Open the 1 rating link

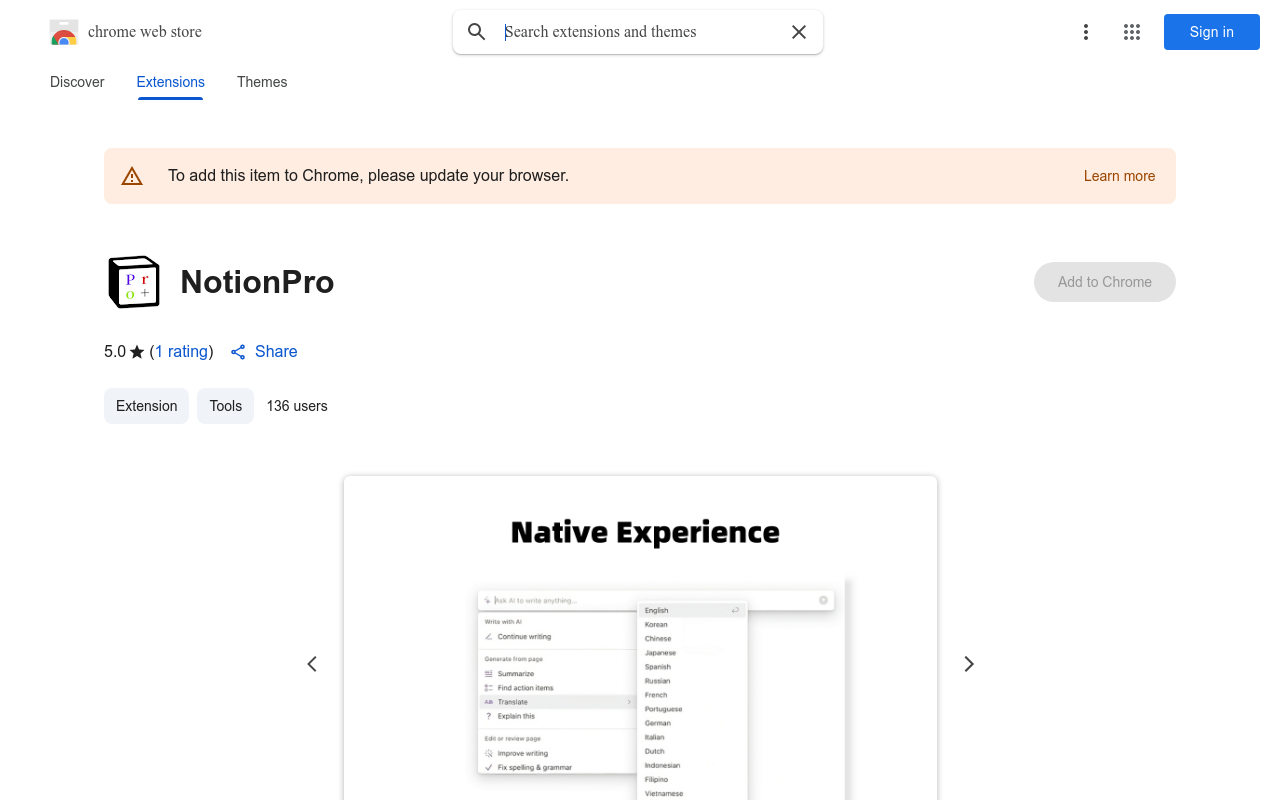tap(181, 351)
